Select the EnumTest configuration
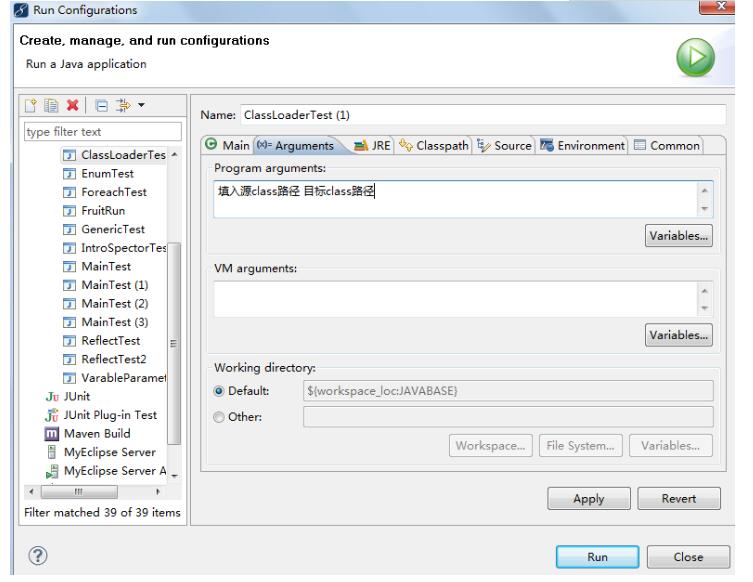Viewport: 753px width, 582px height. [x=98, y=173]
